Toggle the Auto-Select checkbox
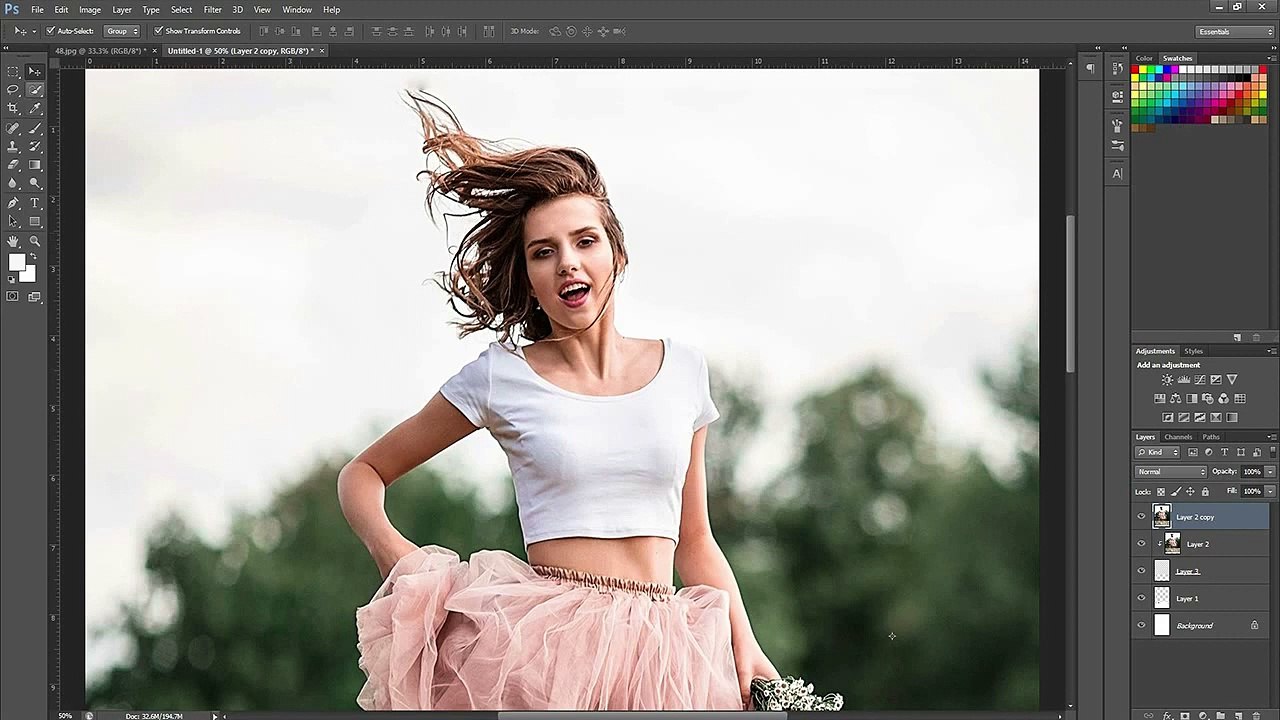1280x720 pixels. click(50, 31)
